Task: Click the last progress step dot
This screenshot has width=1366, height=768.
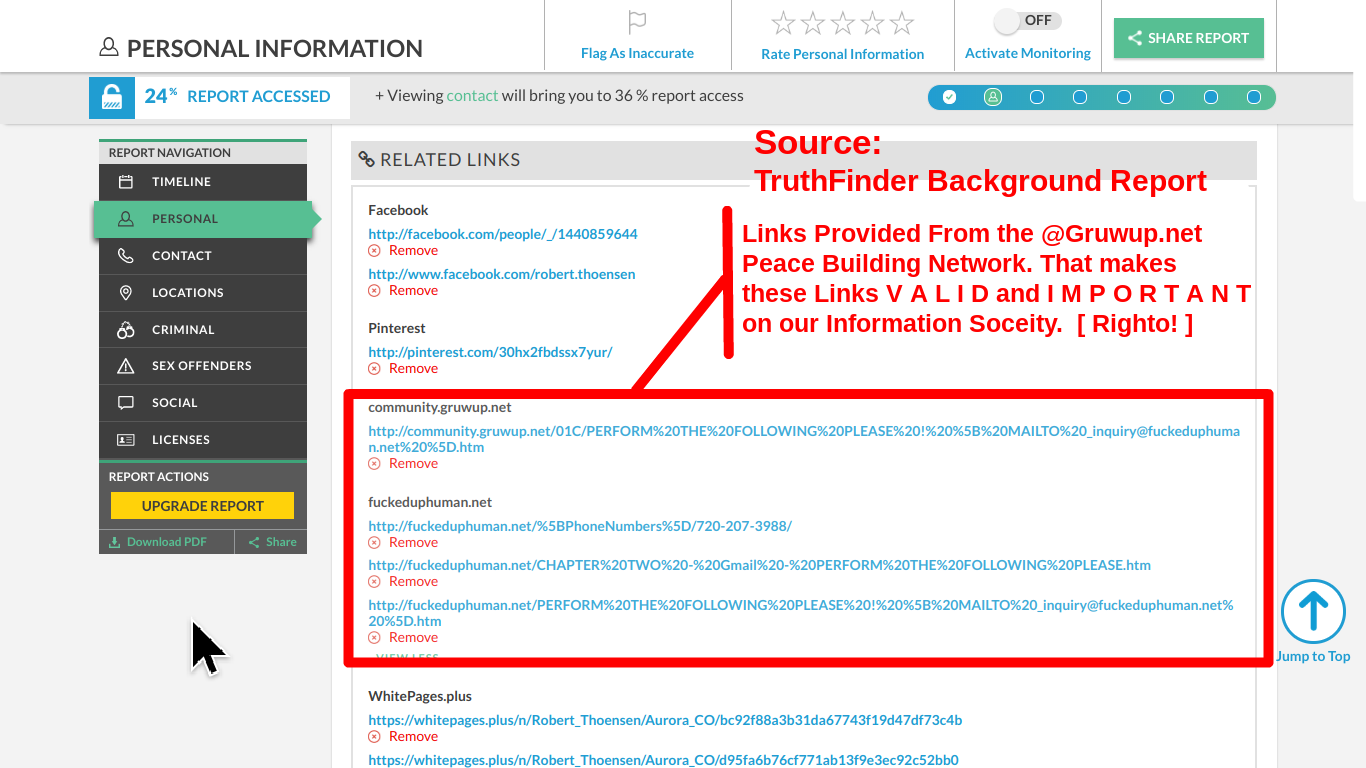Action: 1254,97
